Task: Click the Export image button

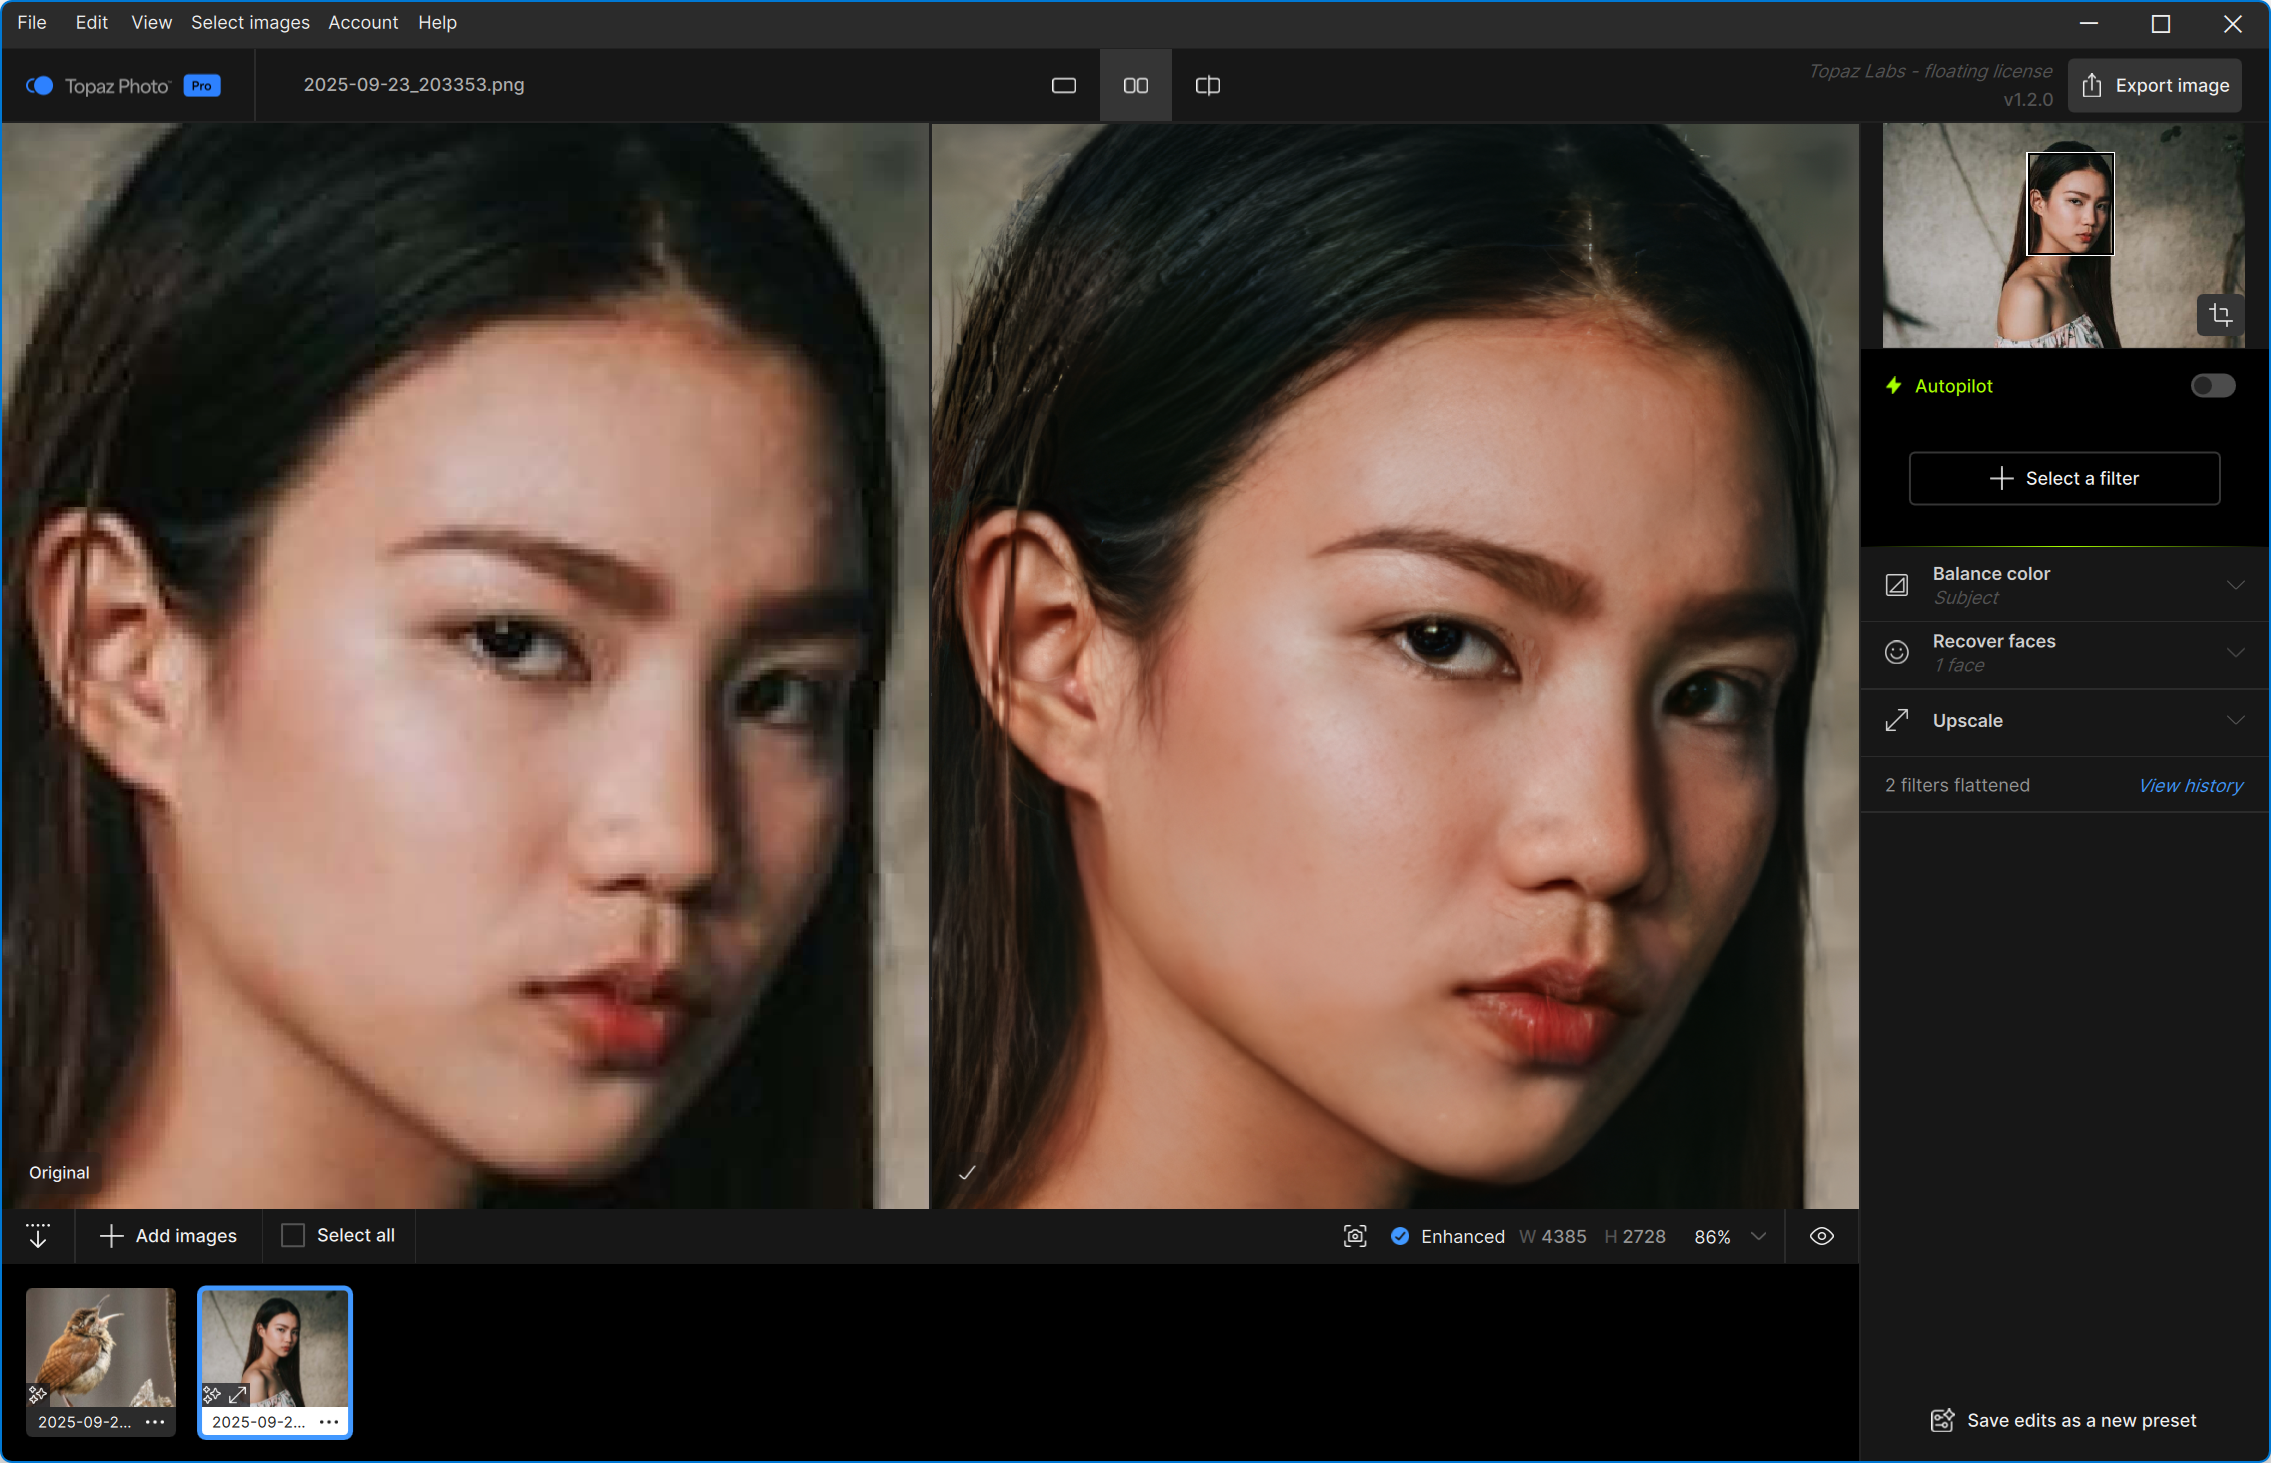Action: point(2155,86)
